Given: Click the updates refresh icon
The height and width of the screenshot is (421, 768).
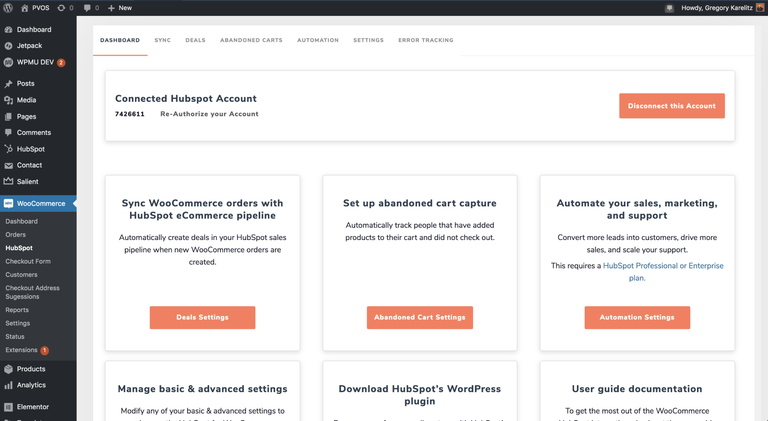Looking at the screenshot, I should [61, 8].
